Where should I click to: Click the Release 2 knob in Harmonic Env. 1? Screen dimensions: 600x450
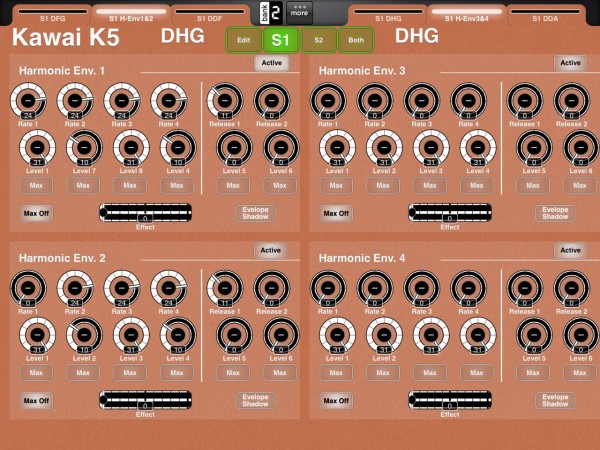[272, 101]
